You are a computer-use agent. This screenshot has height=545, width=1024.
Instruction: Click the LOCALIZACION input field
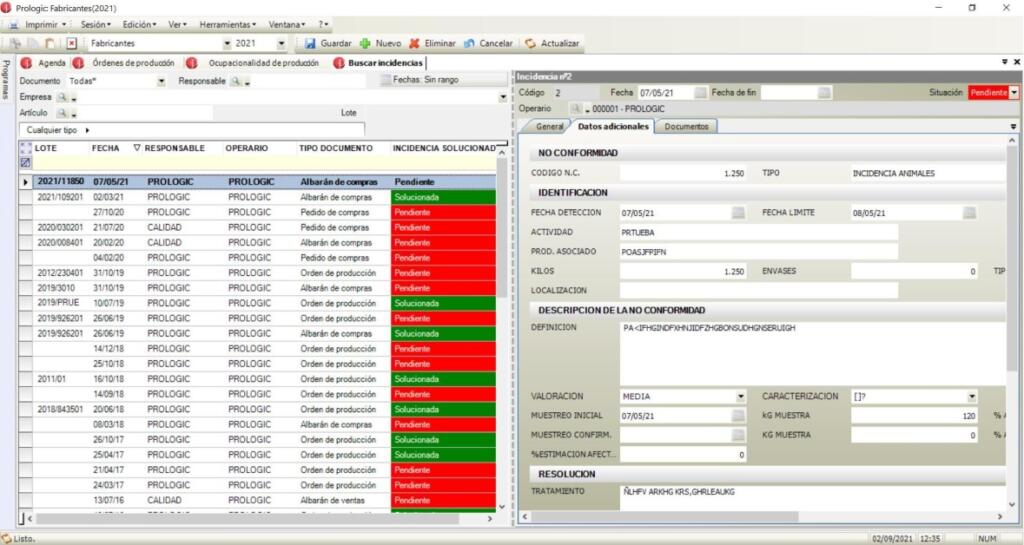click(758, 290)
